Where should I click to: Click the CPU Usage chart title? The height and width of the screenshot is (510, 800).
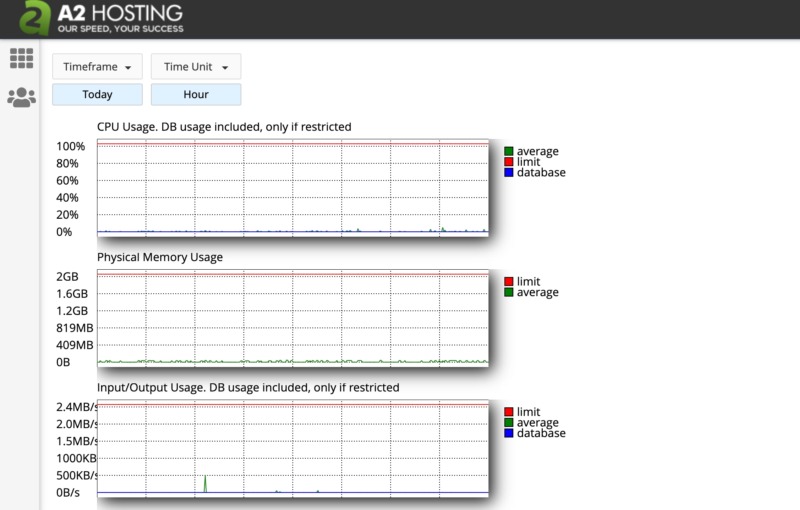[224, 127]
